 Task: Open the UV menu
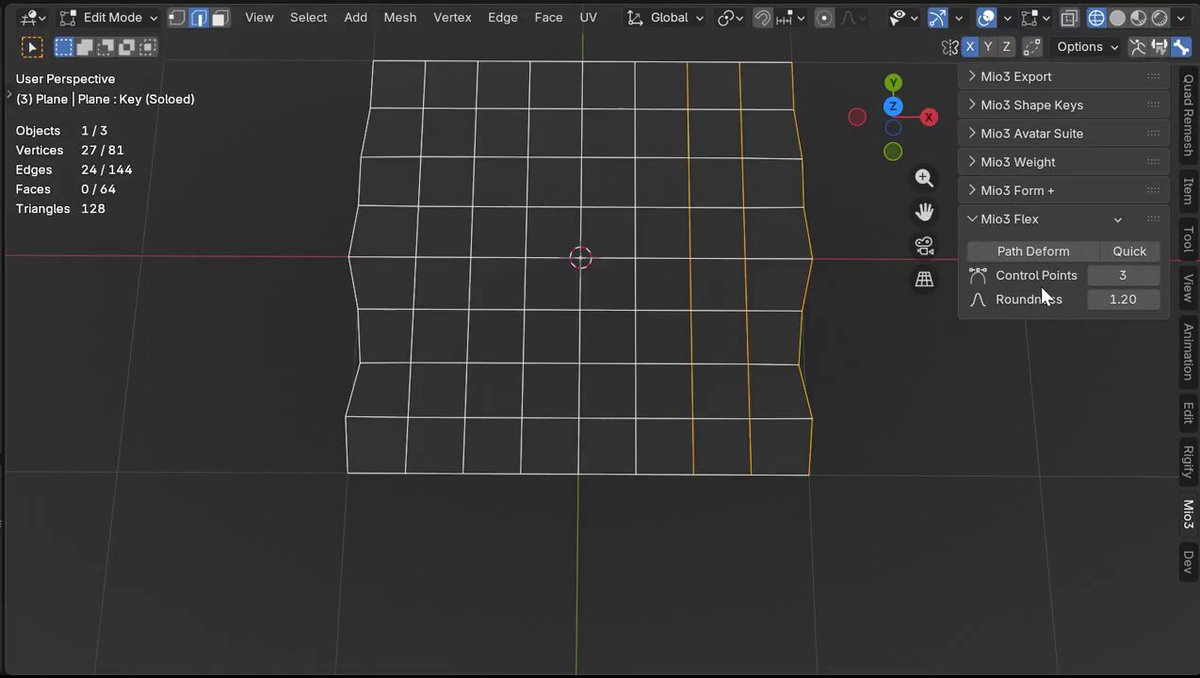point(588,17)
